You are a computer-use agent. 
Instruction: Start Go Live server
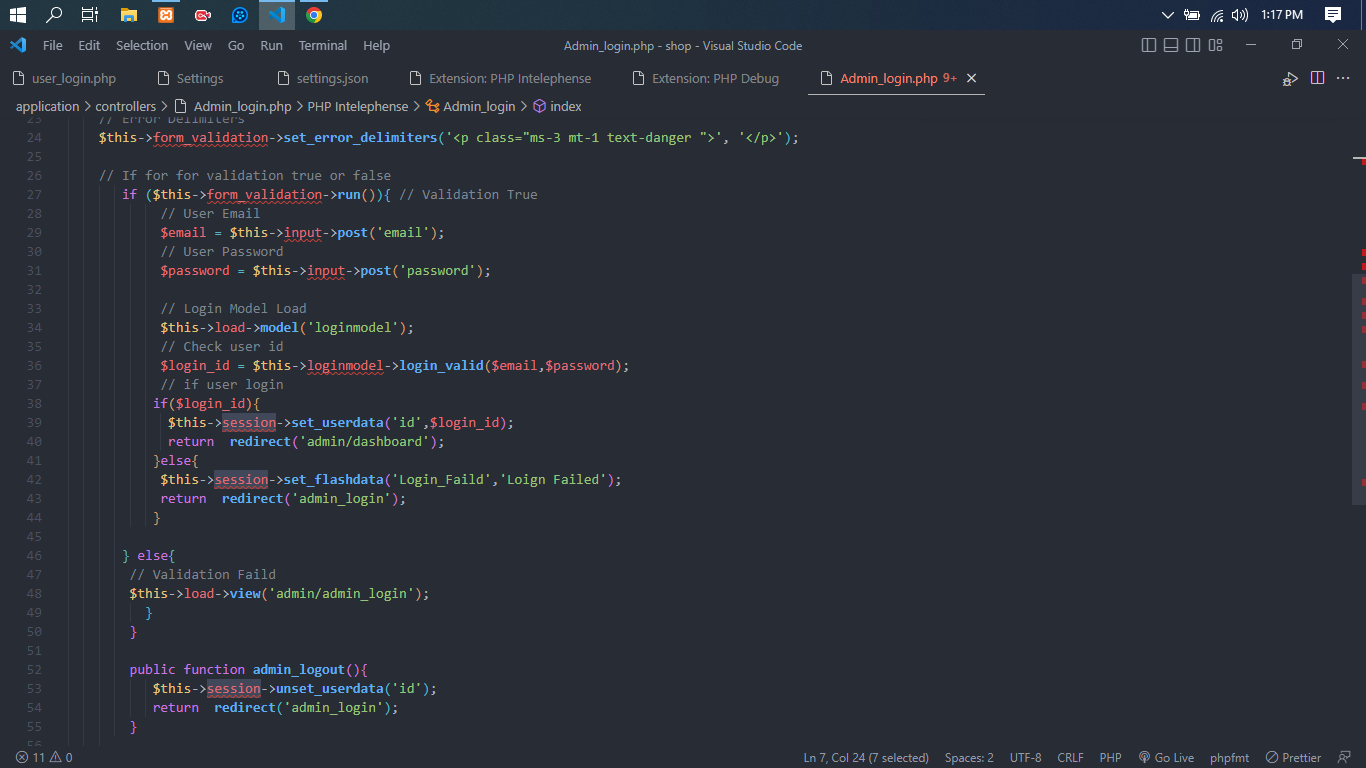[1166, 758]
